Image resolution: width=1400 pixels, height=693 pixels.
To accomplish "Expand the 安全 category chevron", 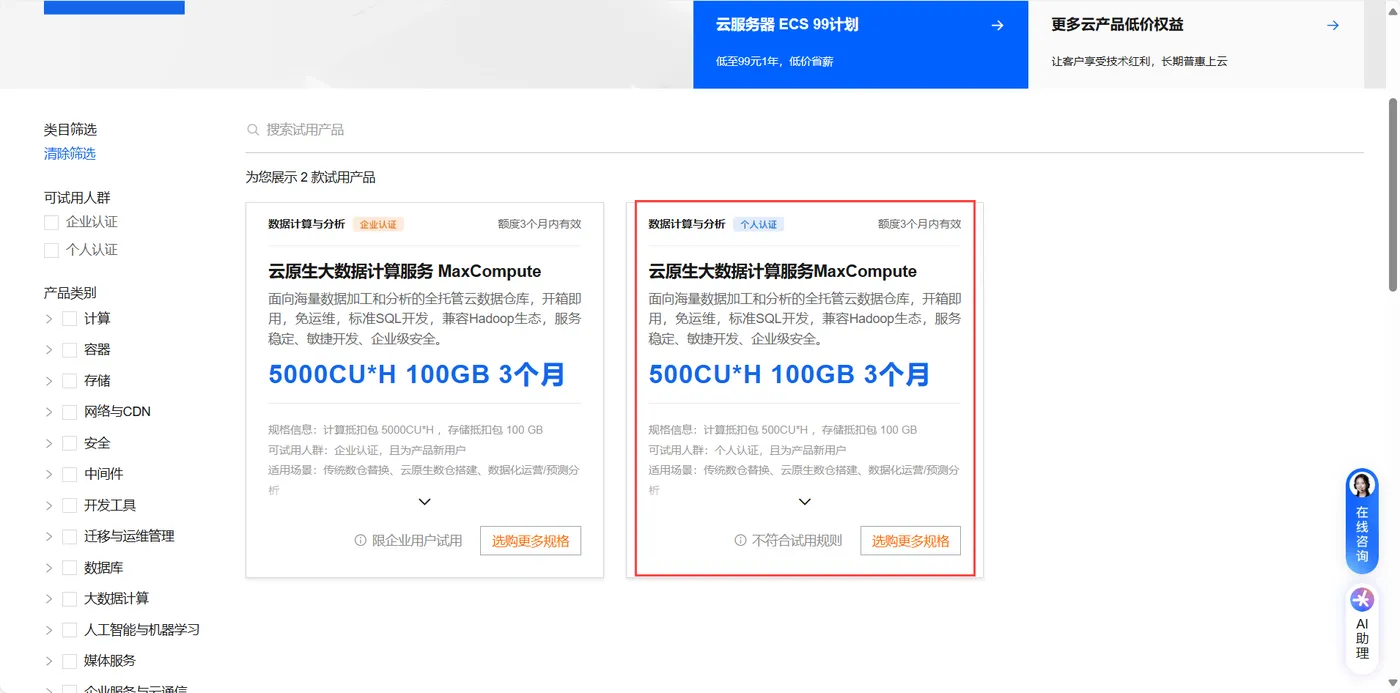I will click(49, 443).
